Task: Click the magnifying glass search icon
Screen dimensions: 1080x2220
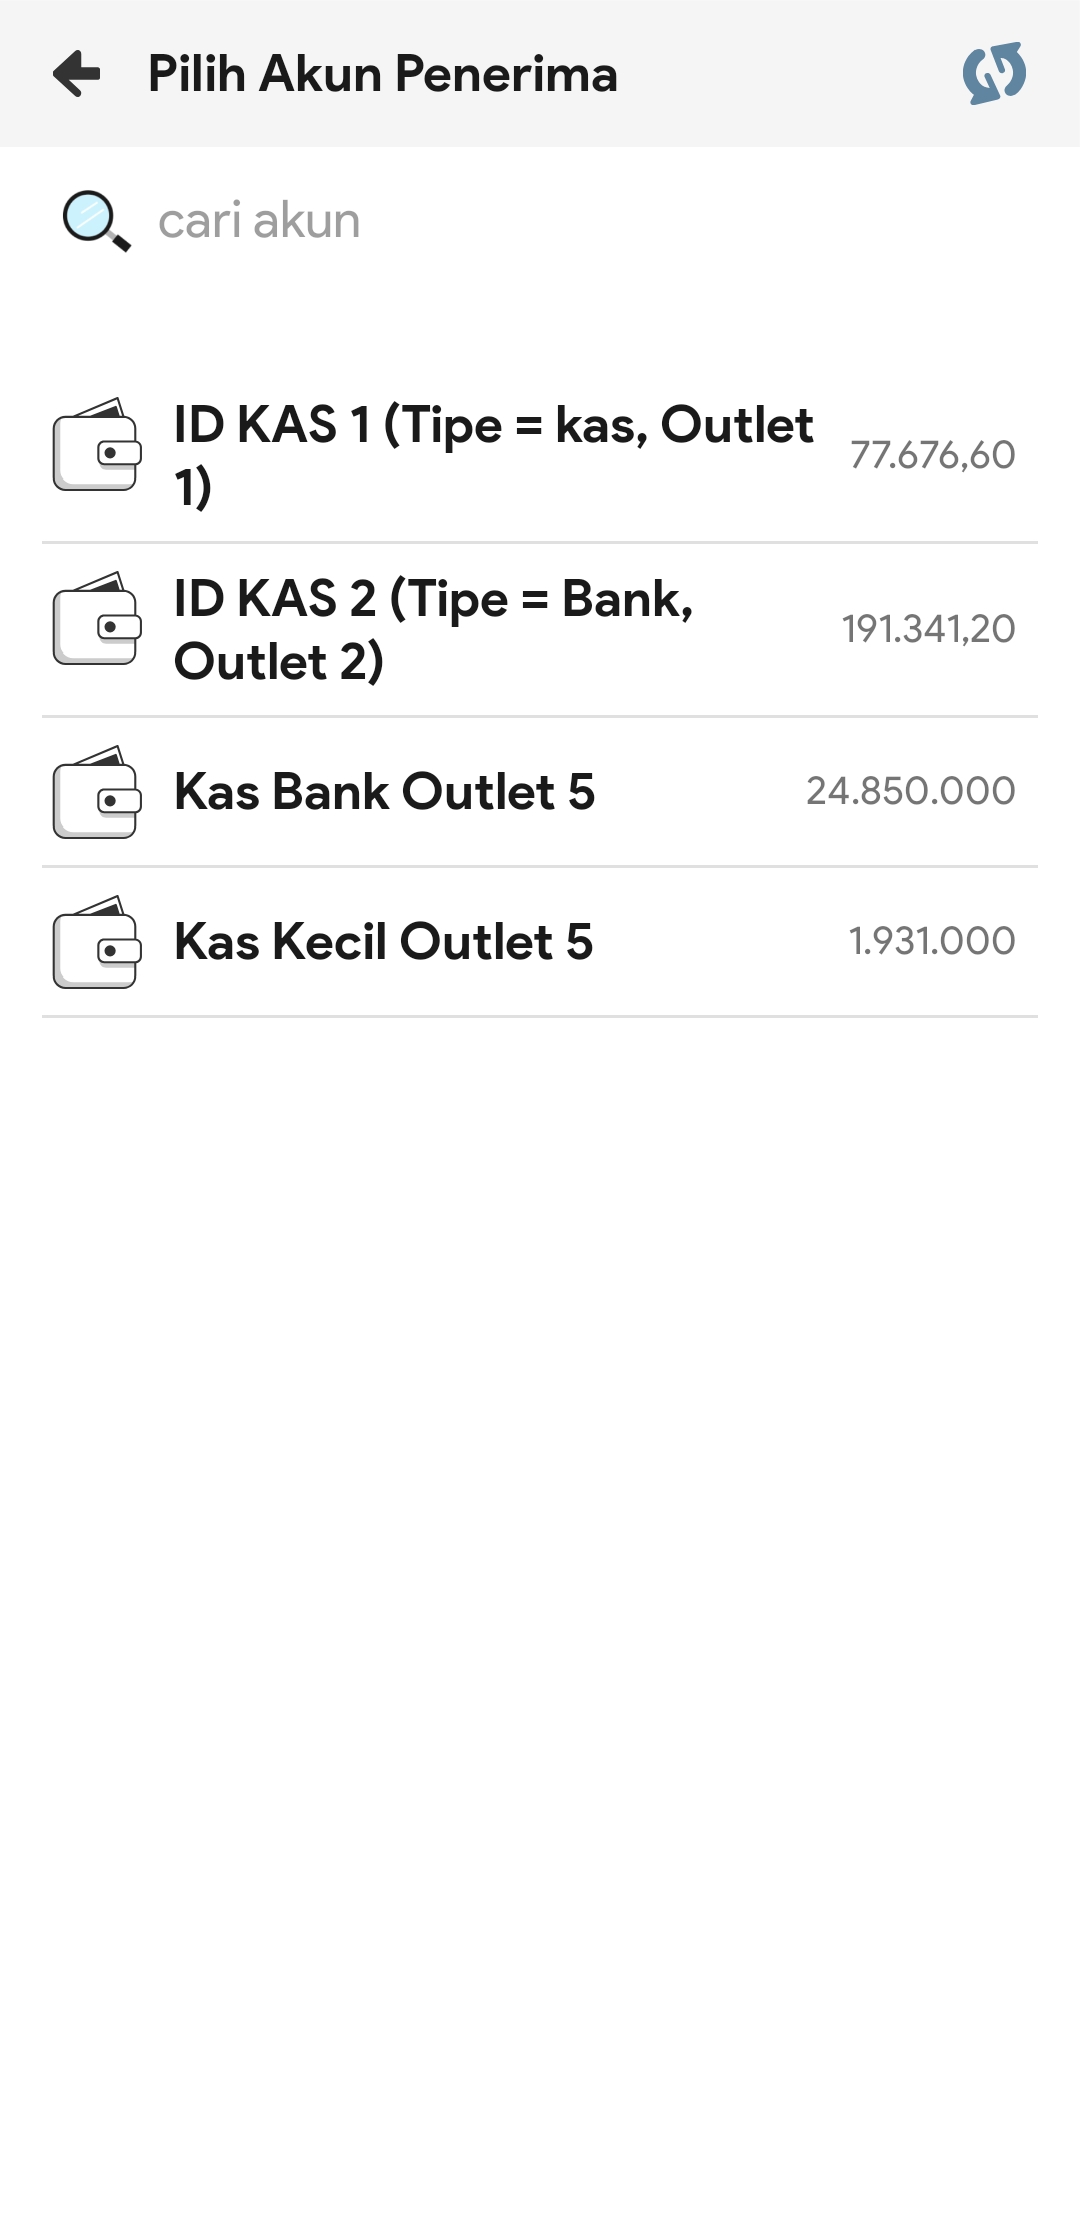Action: [x=95, y=220]
